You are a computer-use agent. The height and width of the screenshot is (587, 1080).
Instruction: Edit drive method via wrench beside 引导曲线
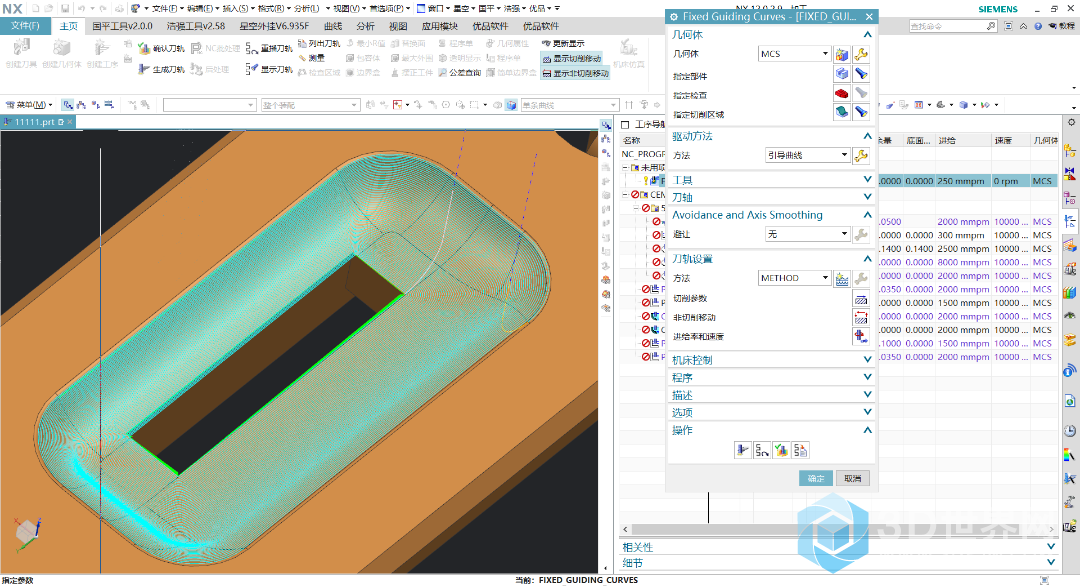tap(861, 156)
